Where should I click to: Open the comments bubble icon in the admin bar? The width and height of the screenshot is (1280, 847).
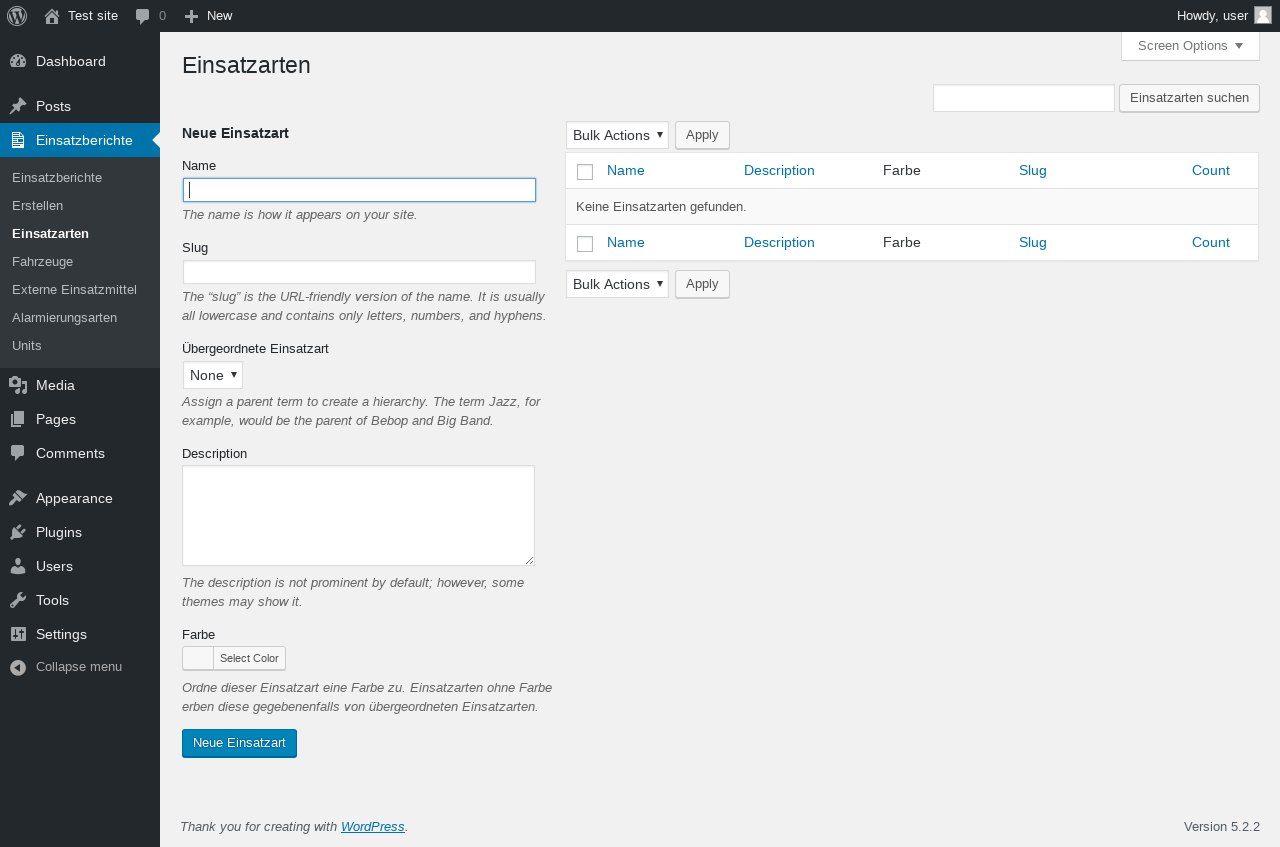pyautogui.click(x=143, y=16)
